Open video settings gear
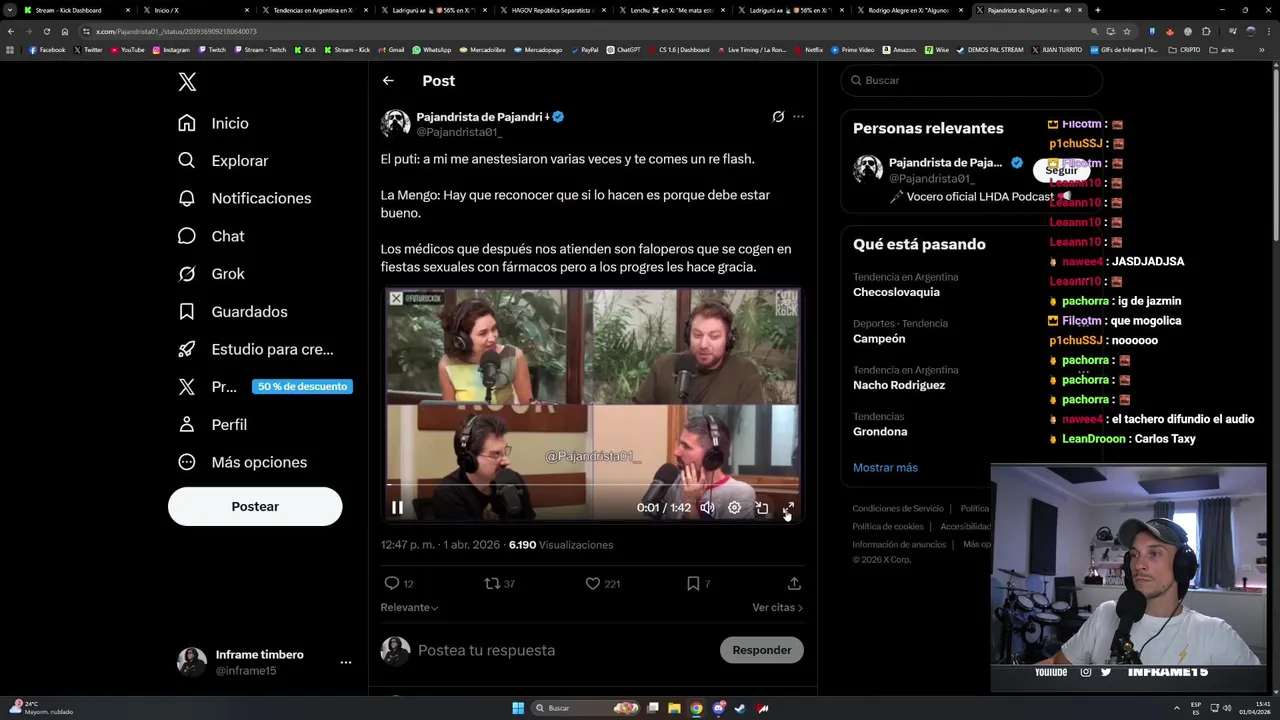 point(734,508)
